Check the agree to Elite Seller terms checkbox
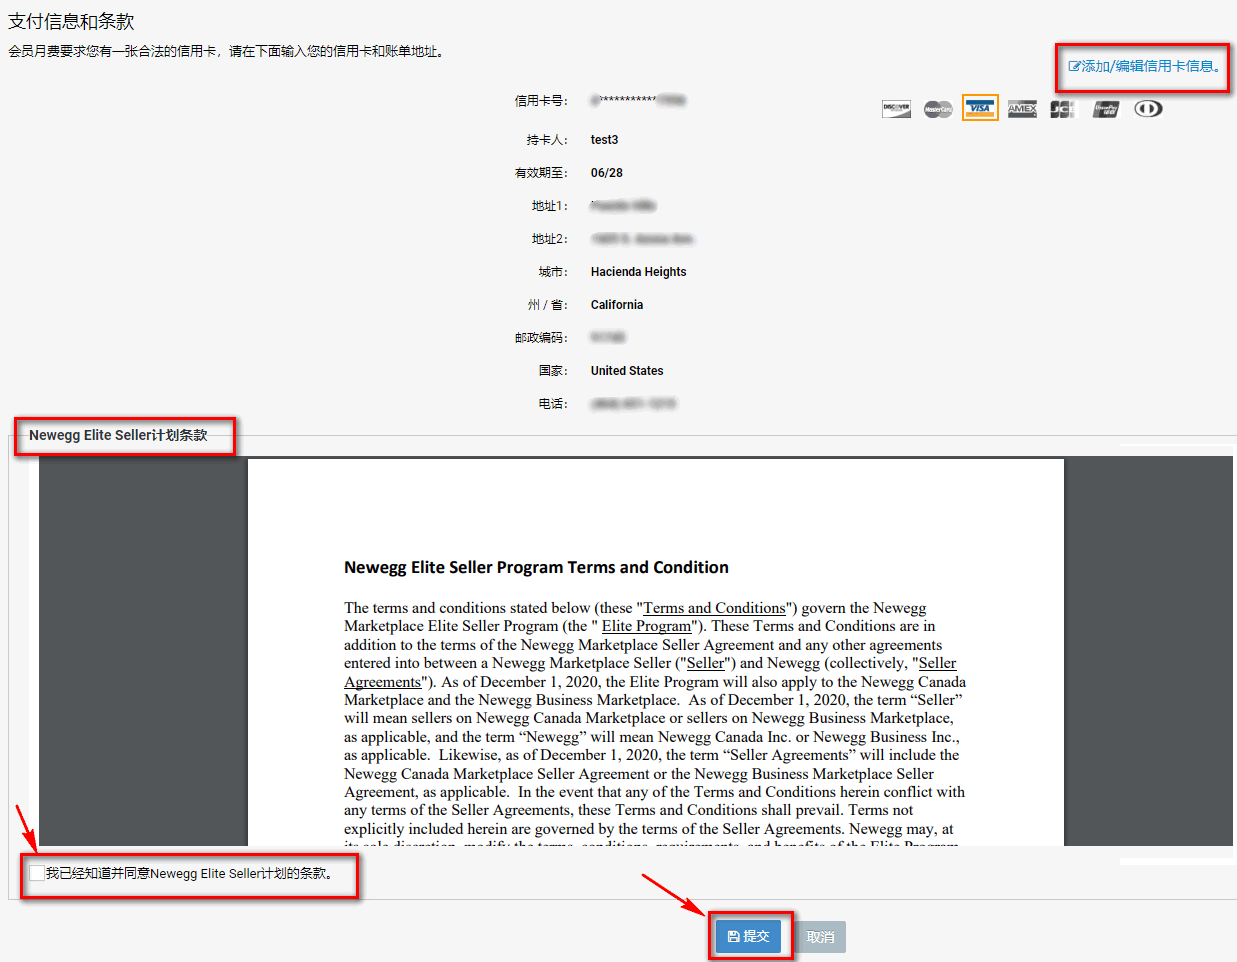Image resolution: width=1237 pixels, height=962 pixels. coord(37,873)
